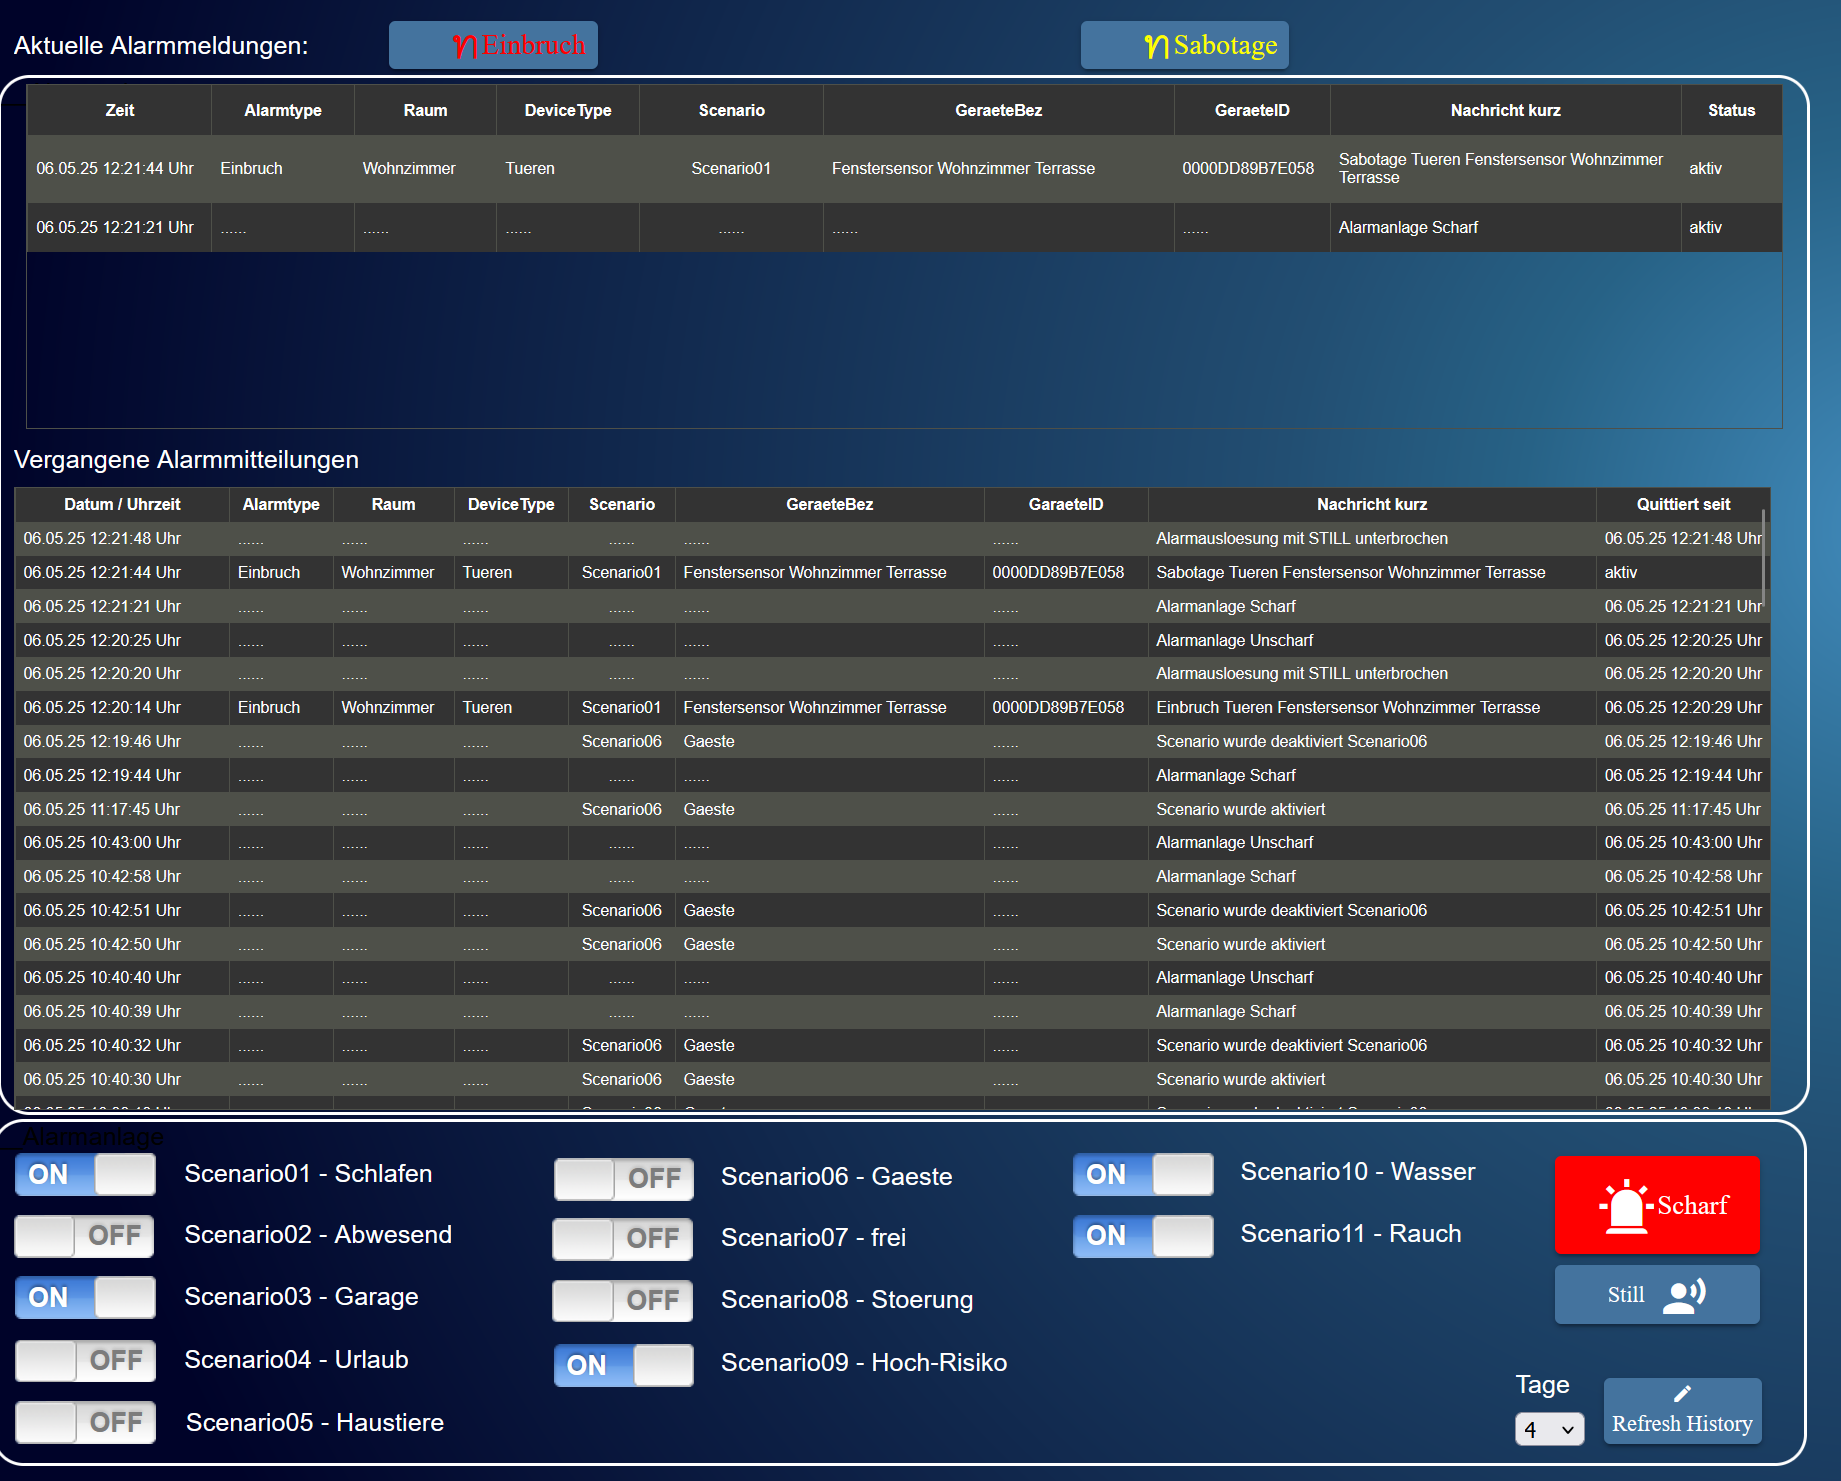
Task: Open the Tage days dropdown
Action: tap(1549, 1429)
